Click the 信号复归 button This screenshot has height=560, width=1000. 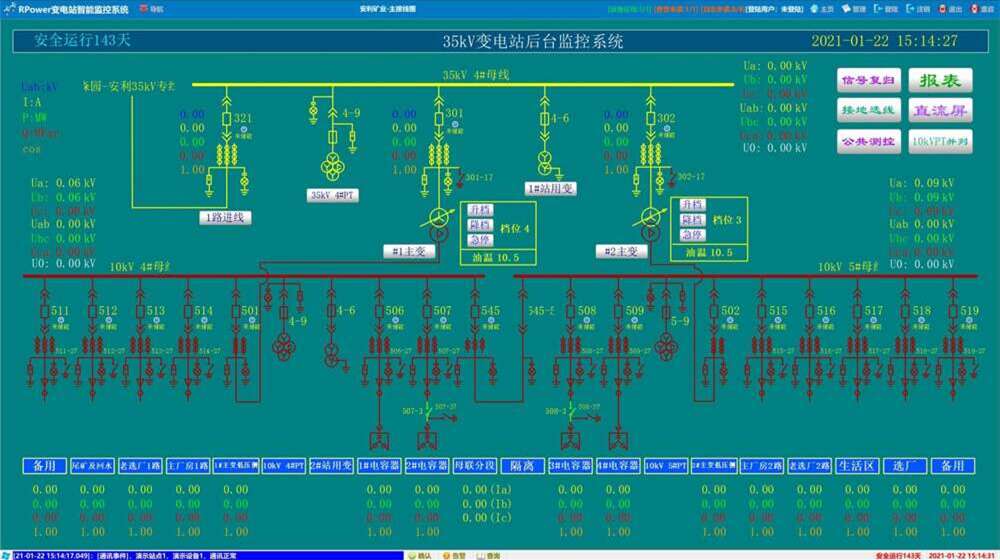pyautogui.click(x=870, y=80)
